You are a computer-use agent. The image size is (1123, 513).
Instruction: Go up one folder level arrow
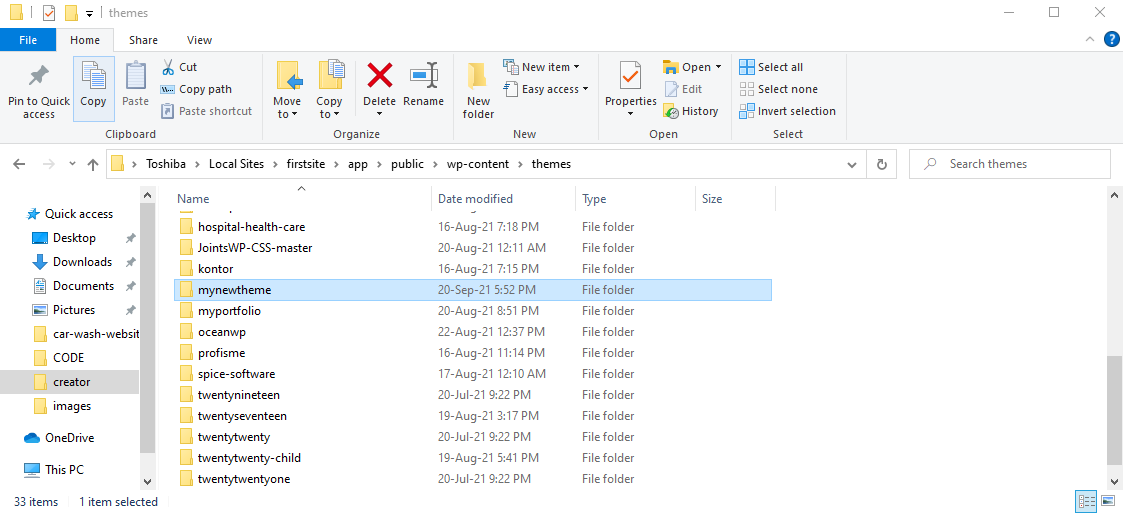[93, 164]
